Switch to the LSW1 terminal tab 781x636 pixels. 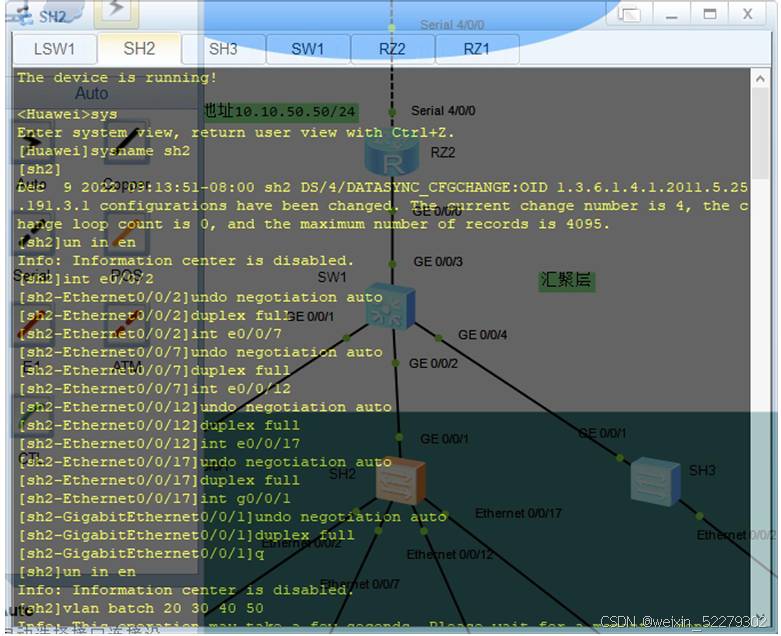pos(54,49)
